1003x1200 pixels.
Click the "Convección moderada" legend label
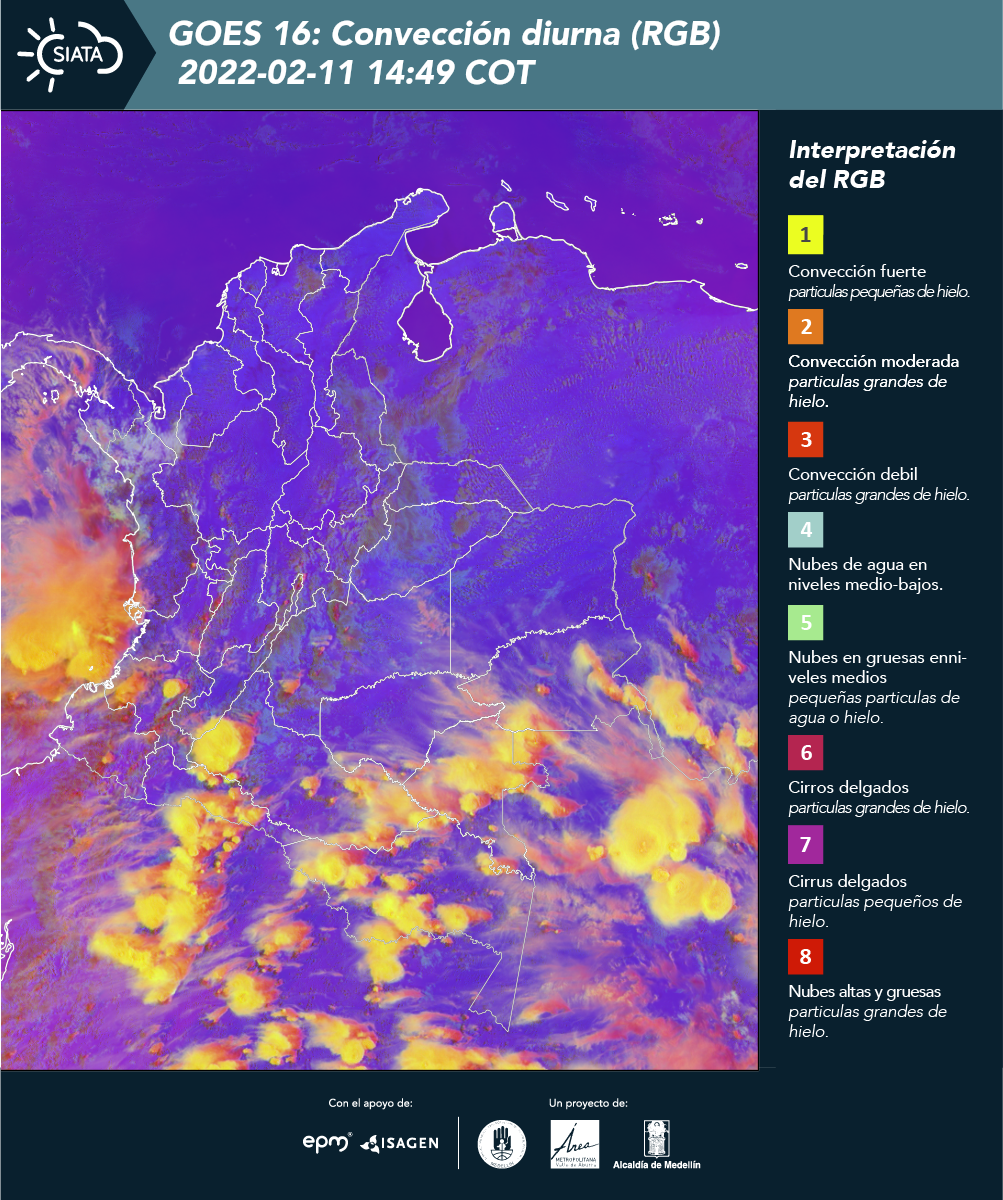[873, 361]
